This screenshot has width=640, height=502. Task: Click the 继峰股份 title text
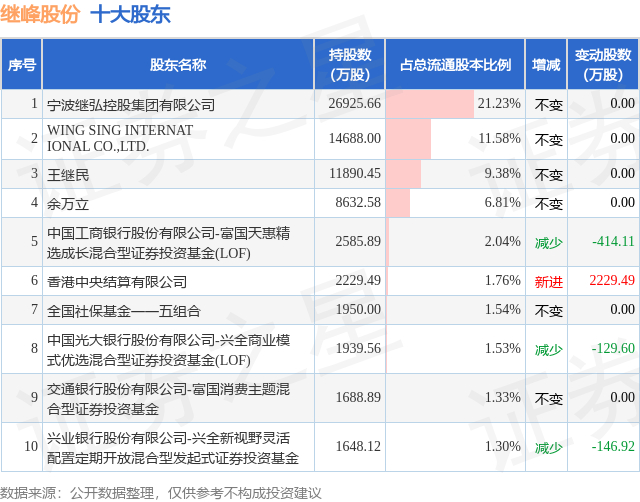click(40, 15)
